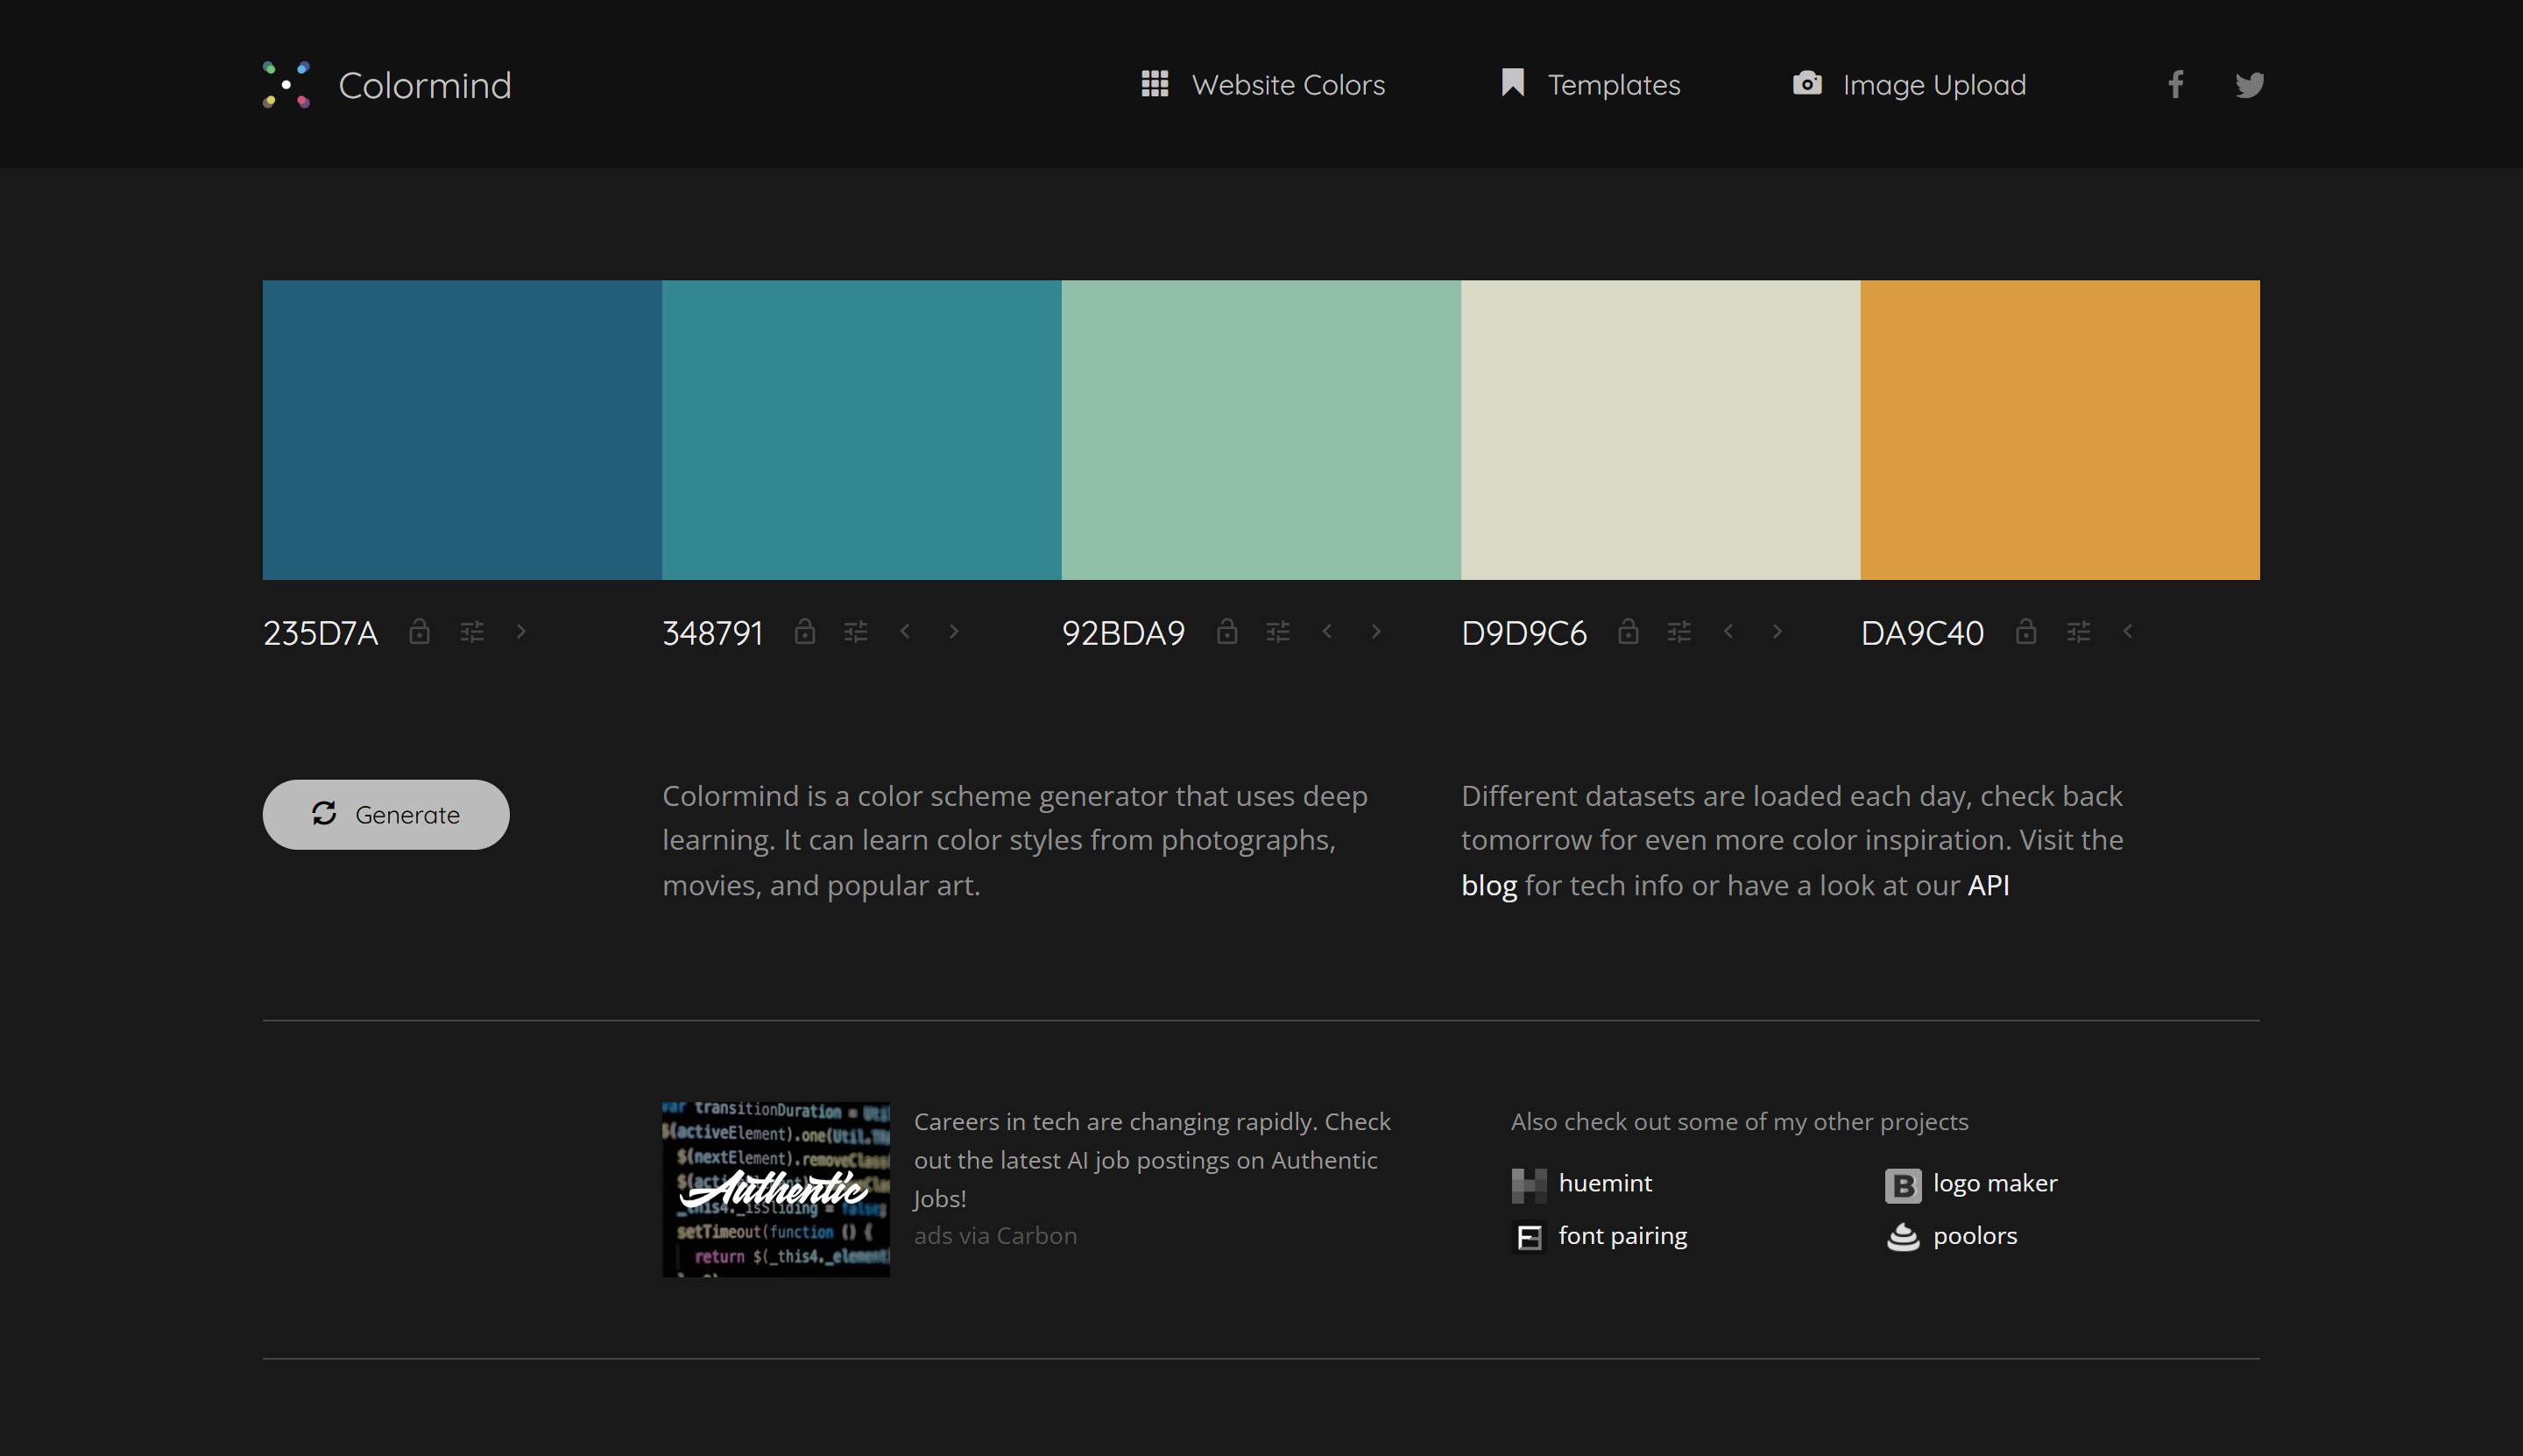The image size is (2523, 1456).
Task: Lock the DA9C40 color swatch
Action: pos(2026,631)
